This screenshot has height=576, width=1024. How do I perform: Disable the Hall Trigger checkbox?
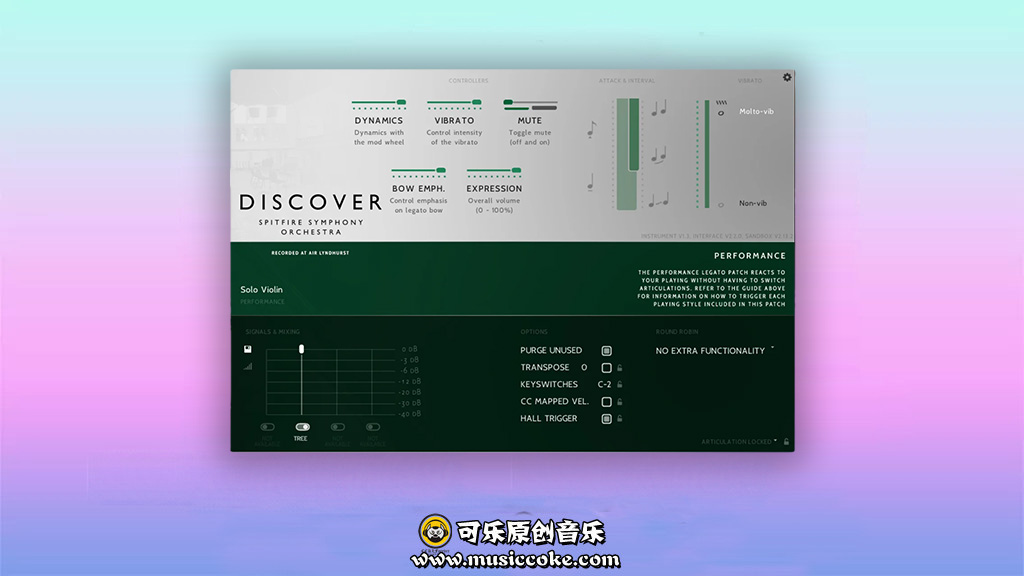(606, 419)
